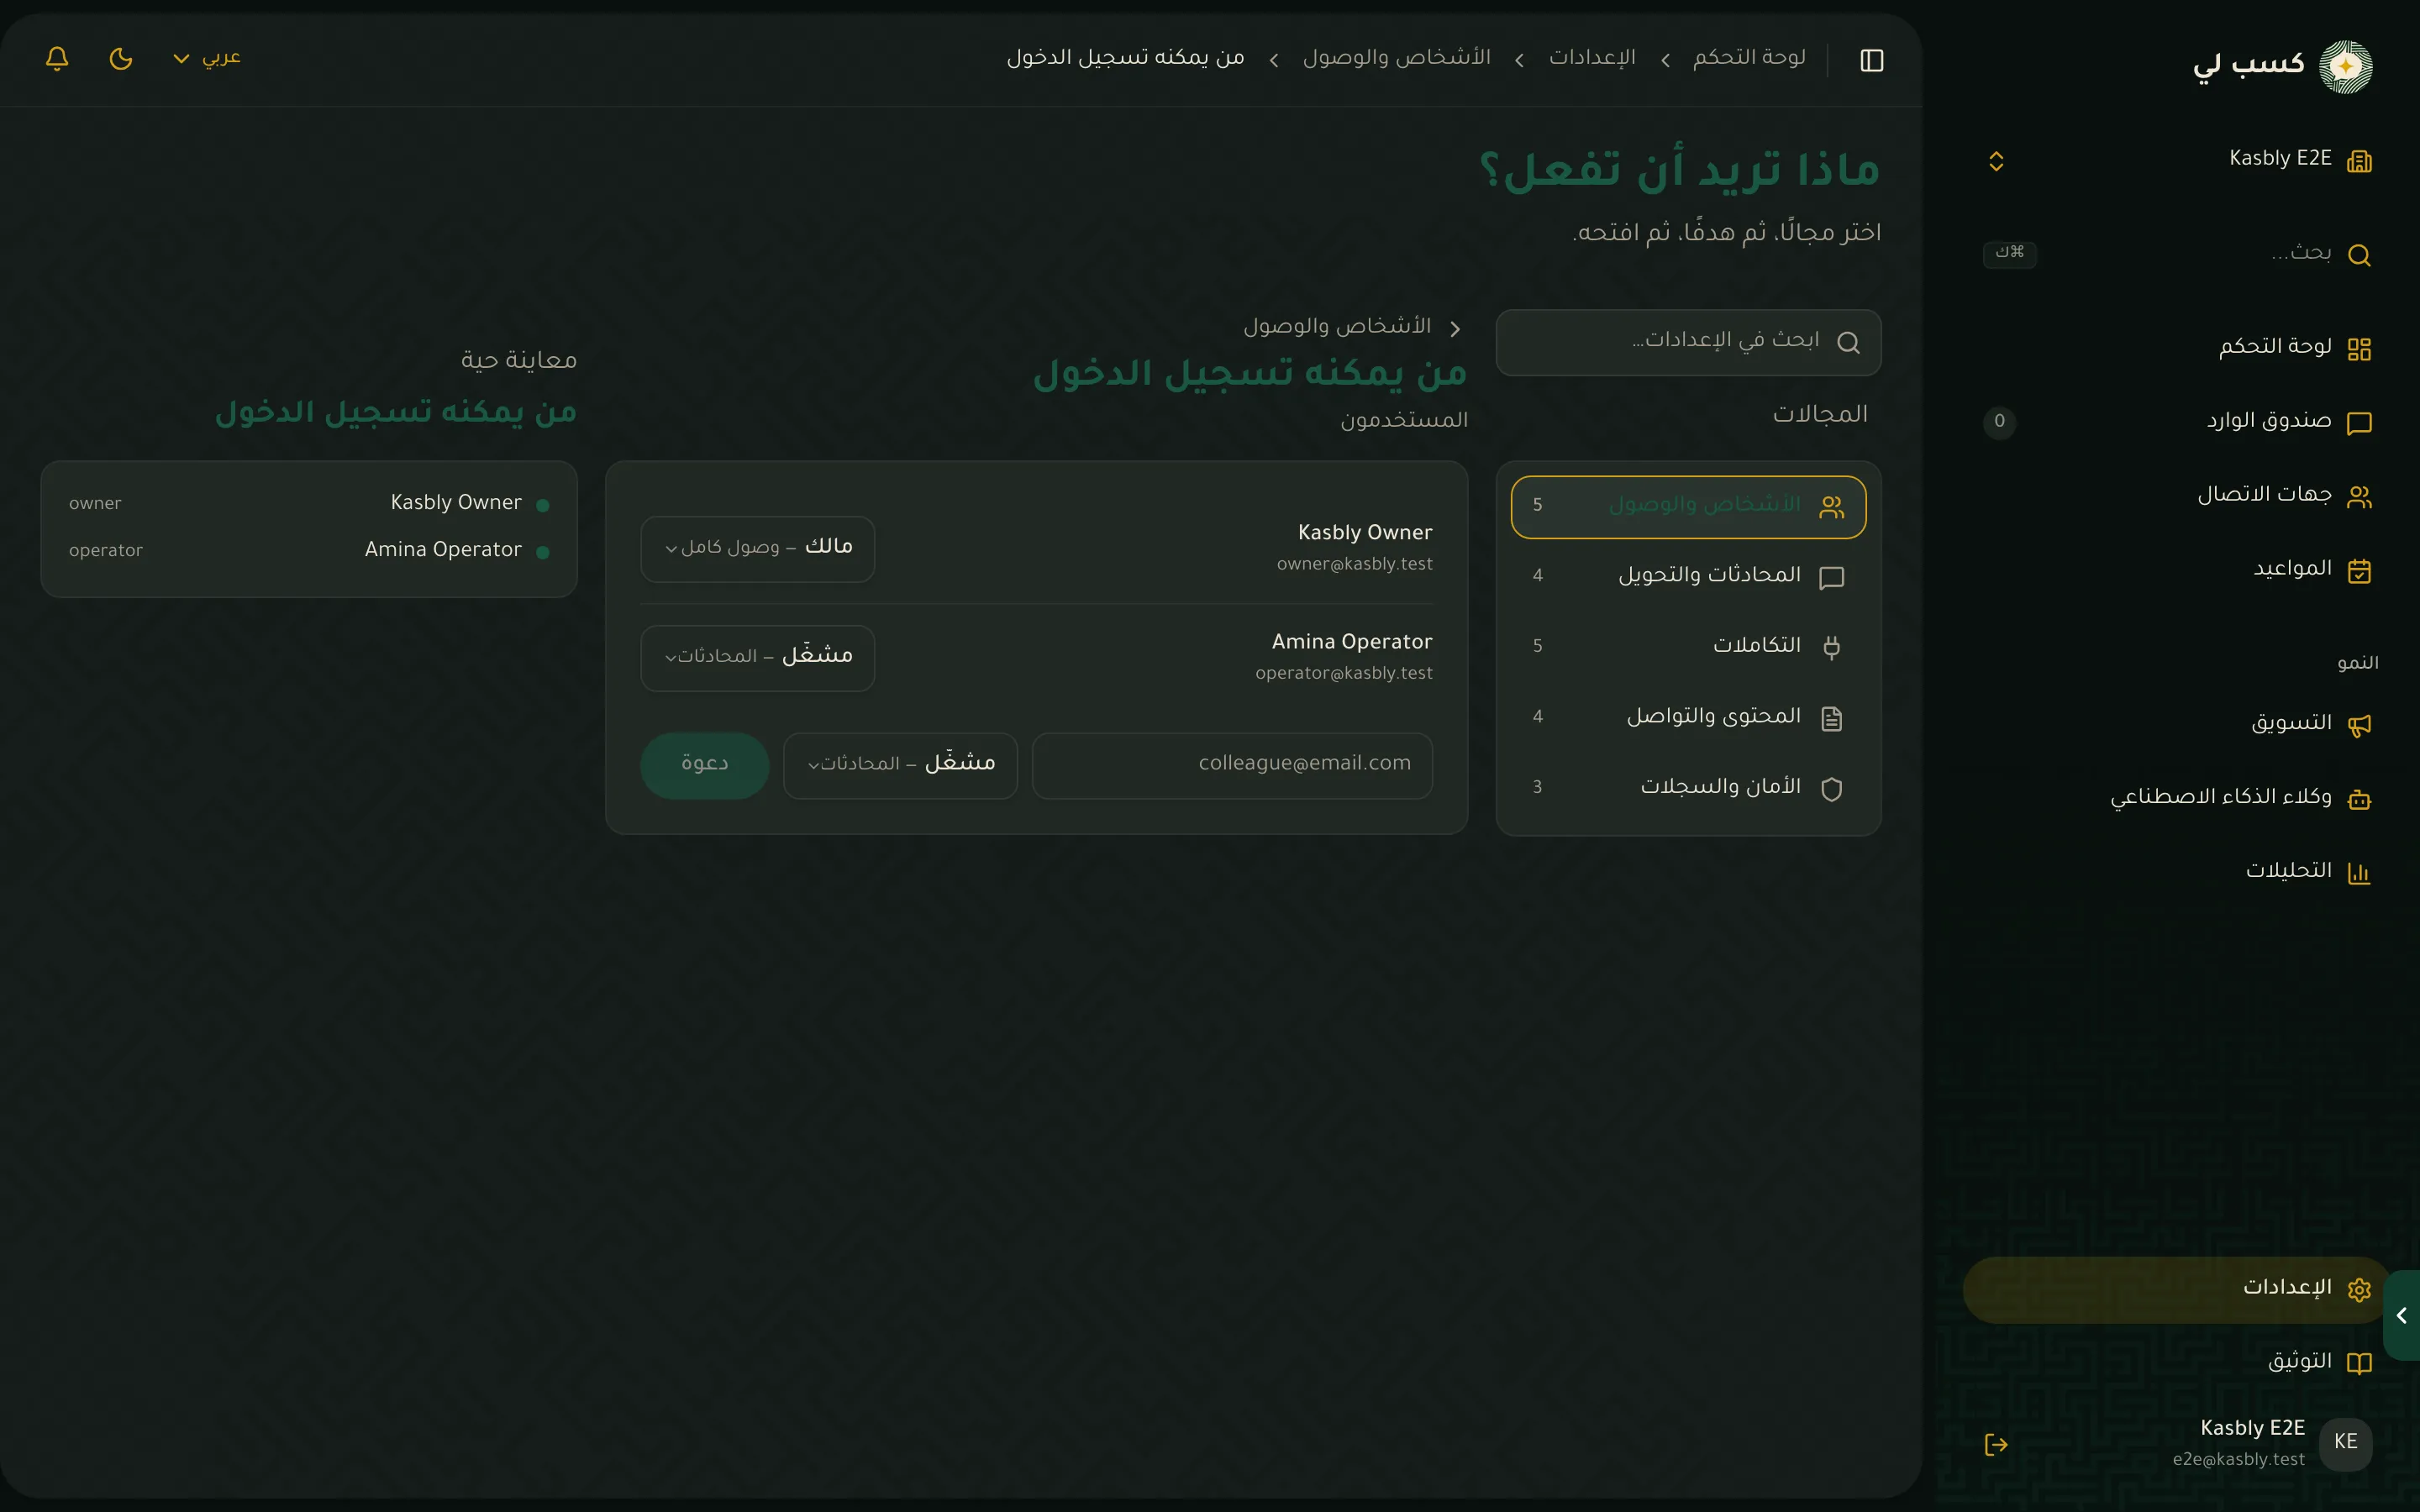Open جهات الاتصال contacts
2420x1512 pixels.
(2180, 496)
